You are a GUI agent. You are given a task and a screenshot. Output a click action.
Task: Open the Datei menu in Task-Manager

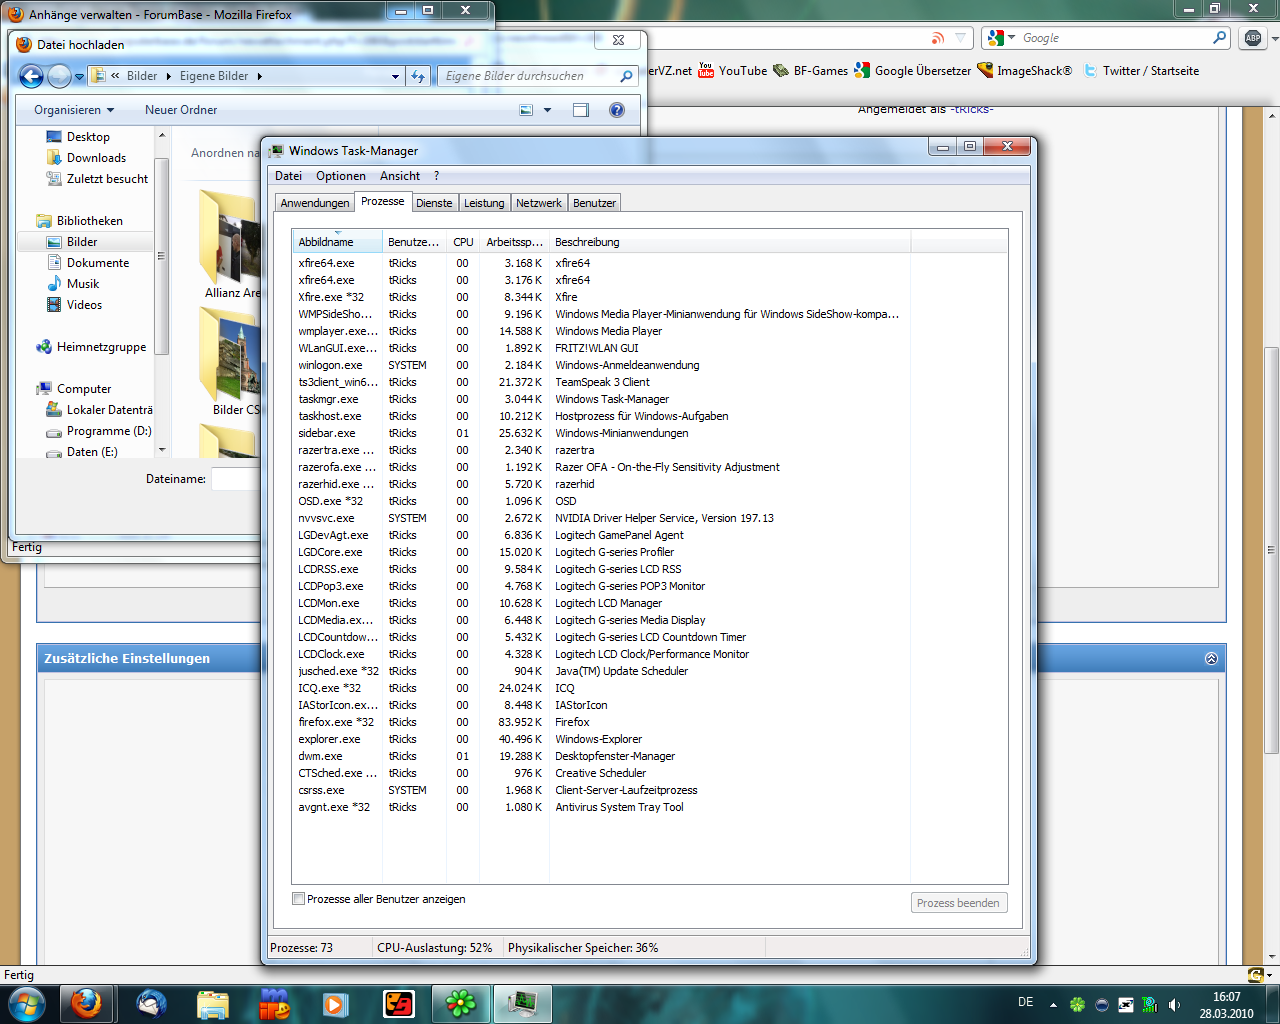[288, 176]
